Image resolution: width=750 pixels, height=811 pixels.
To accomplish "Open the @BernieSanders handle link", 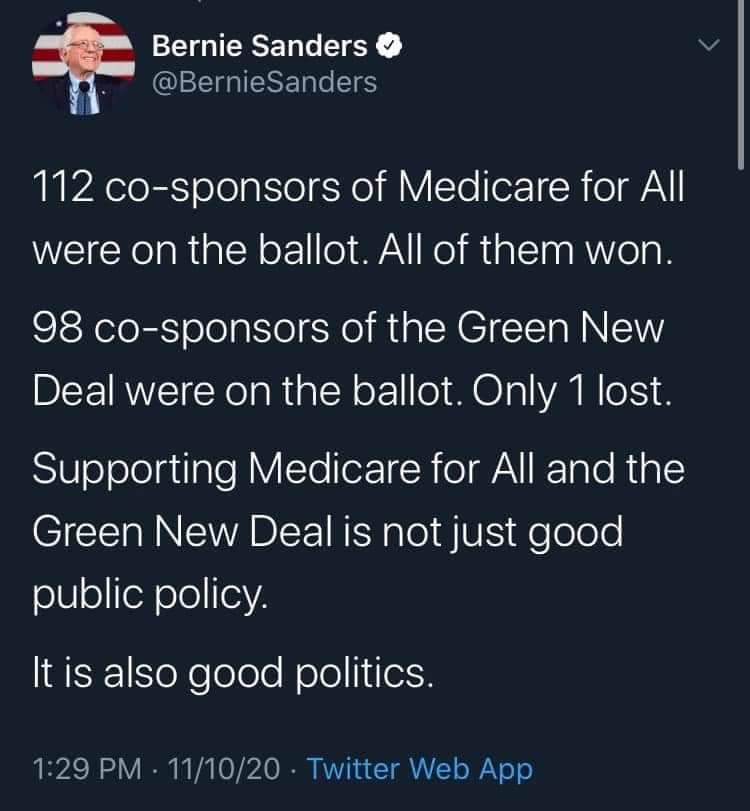I will pos(264,81).
